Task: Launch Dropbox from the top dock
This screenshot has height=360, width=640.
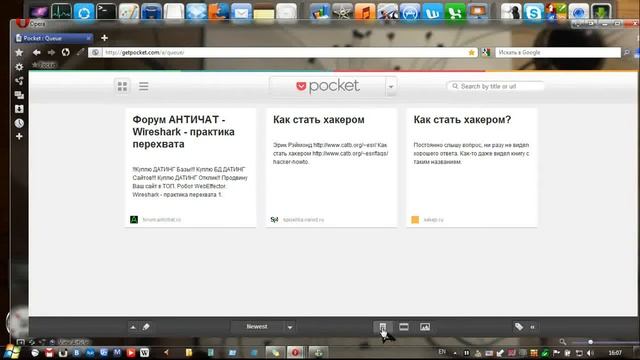Action: click(196, 12)
